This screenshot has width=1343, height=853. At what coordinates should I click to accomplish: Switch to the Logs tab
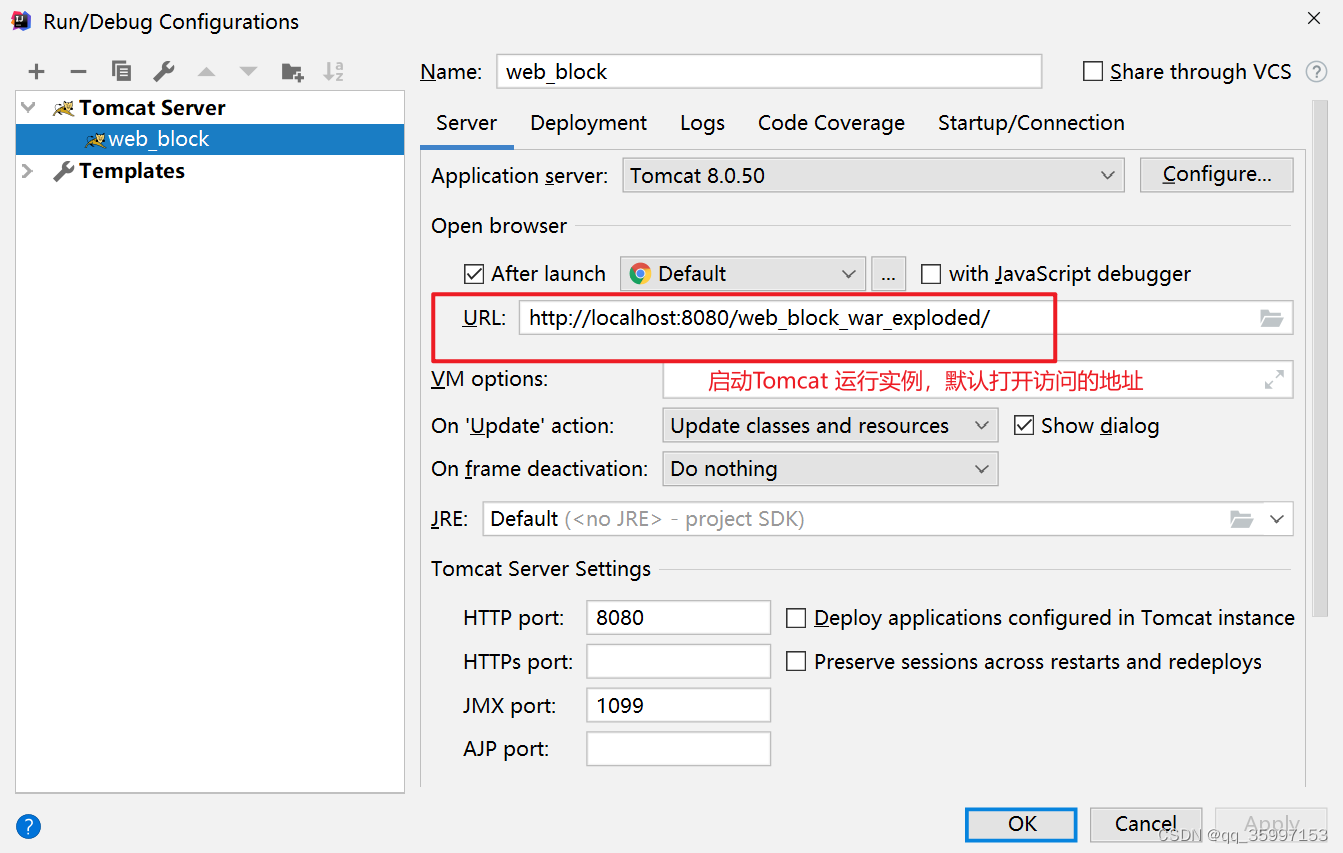(703, 123)
